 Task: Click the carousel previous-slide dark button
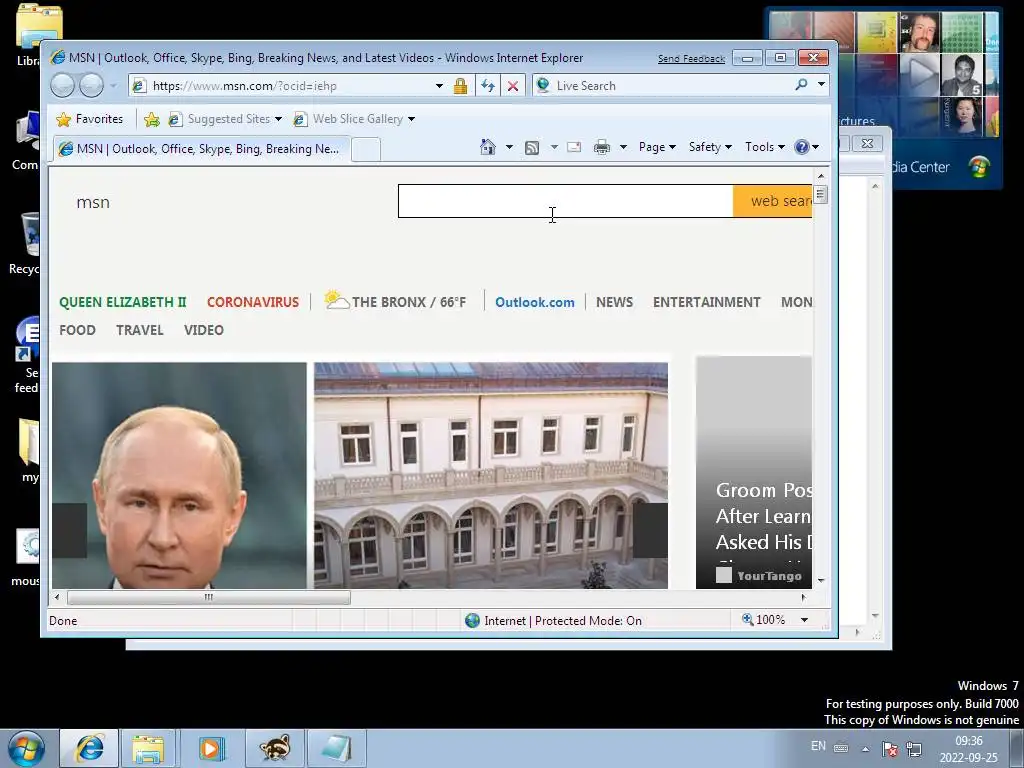69,530
